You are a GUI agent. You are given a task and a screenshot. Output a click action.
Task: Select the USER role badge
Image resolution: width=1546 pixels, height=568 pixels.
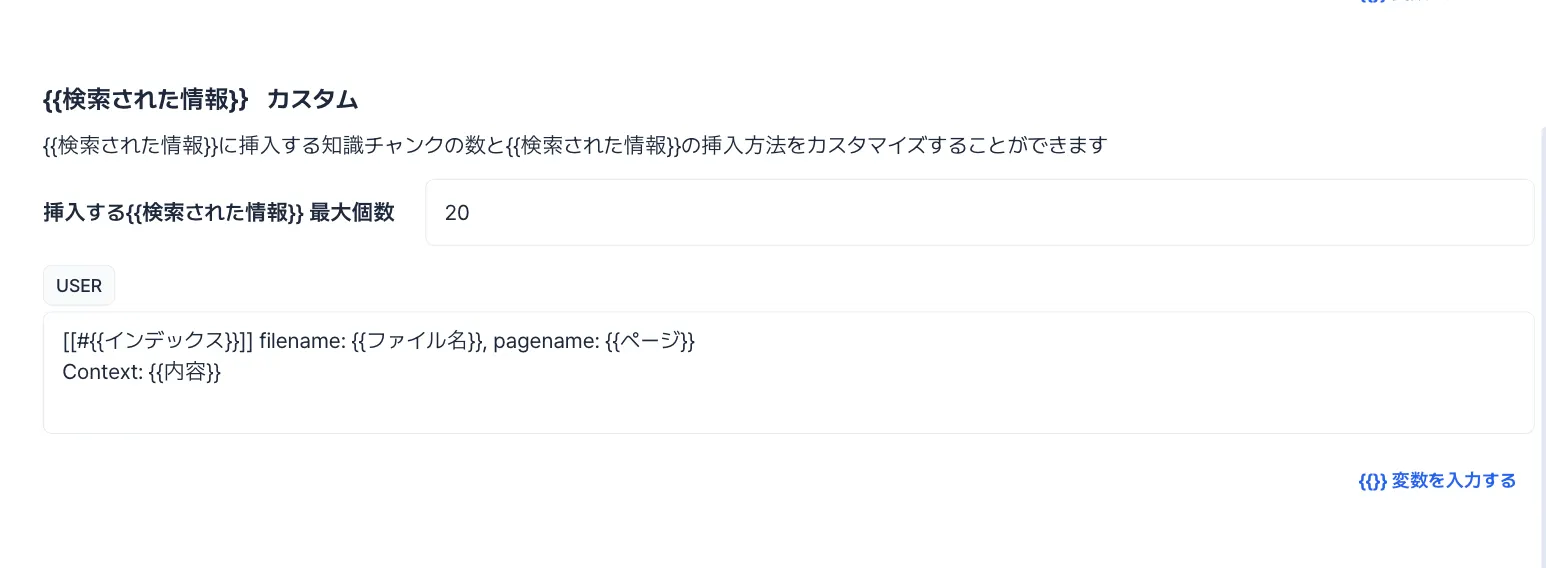coord(79,286)
